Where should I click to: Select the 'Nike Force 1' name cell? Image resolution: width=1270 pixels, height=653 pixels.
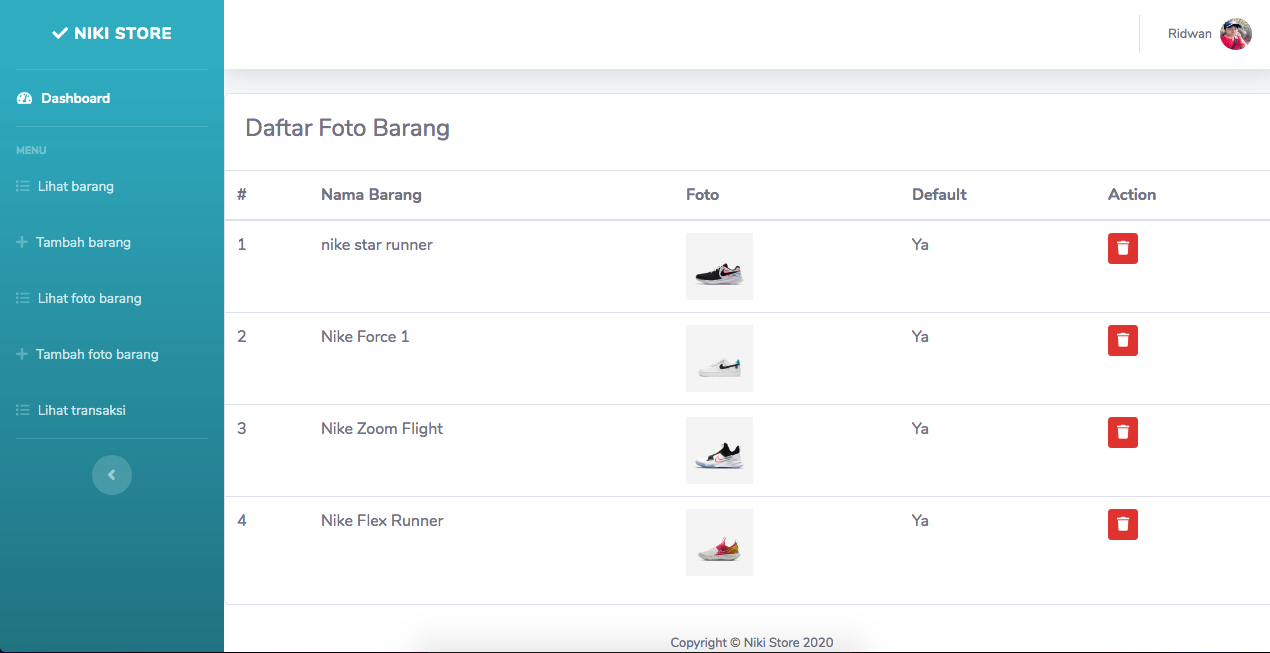[x=365, y=336]
